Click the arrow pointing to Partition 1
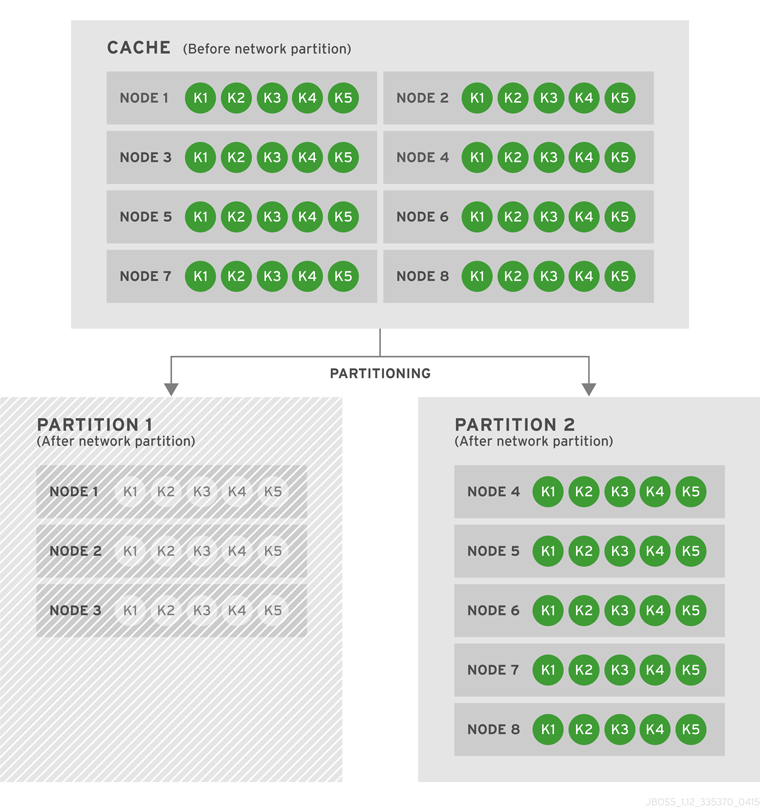760x812 pixels. (x=171, y=385)
